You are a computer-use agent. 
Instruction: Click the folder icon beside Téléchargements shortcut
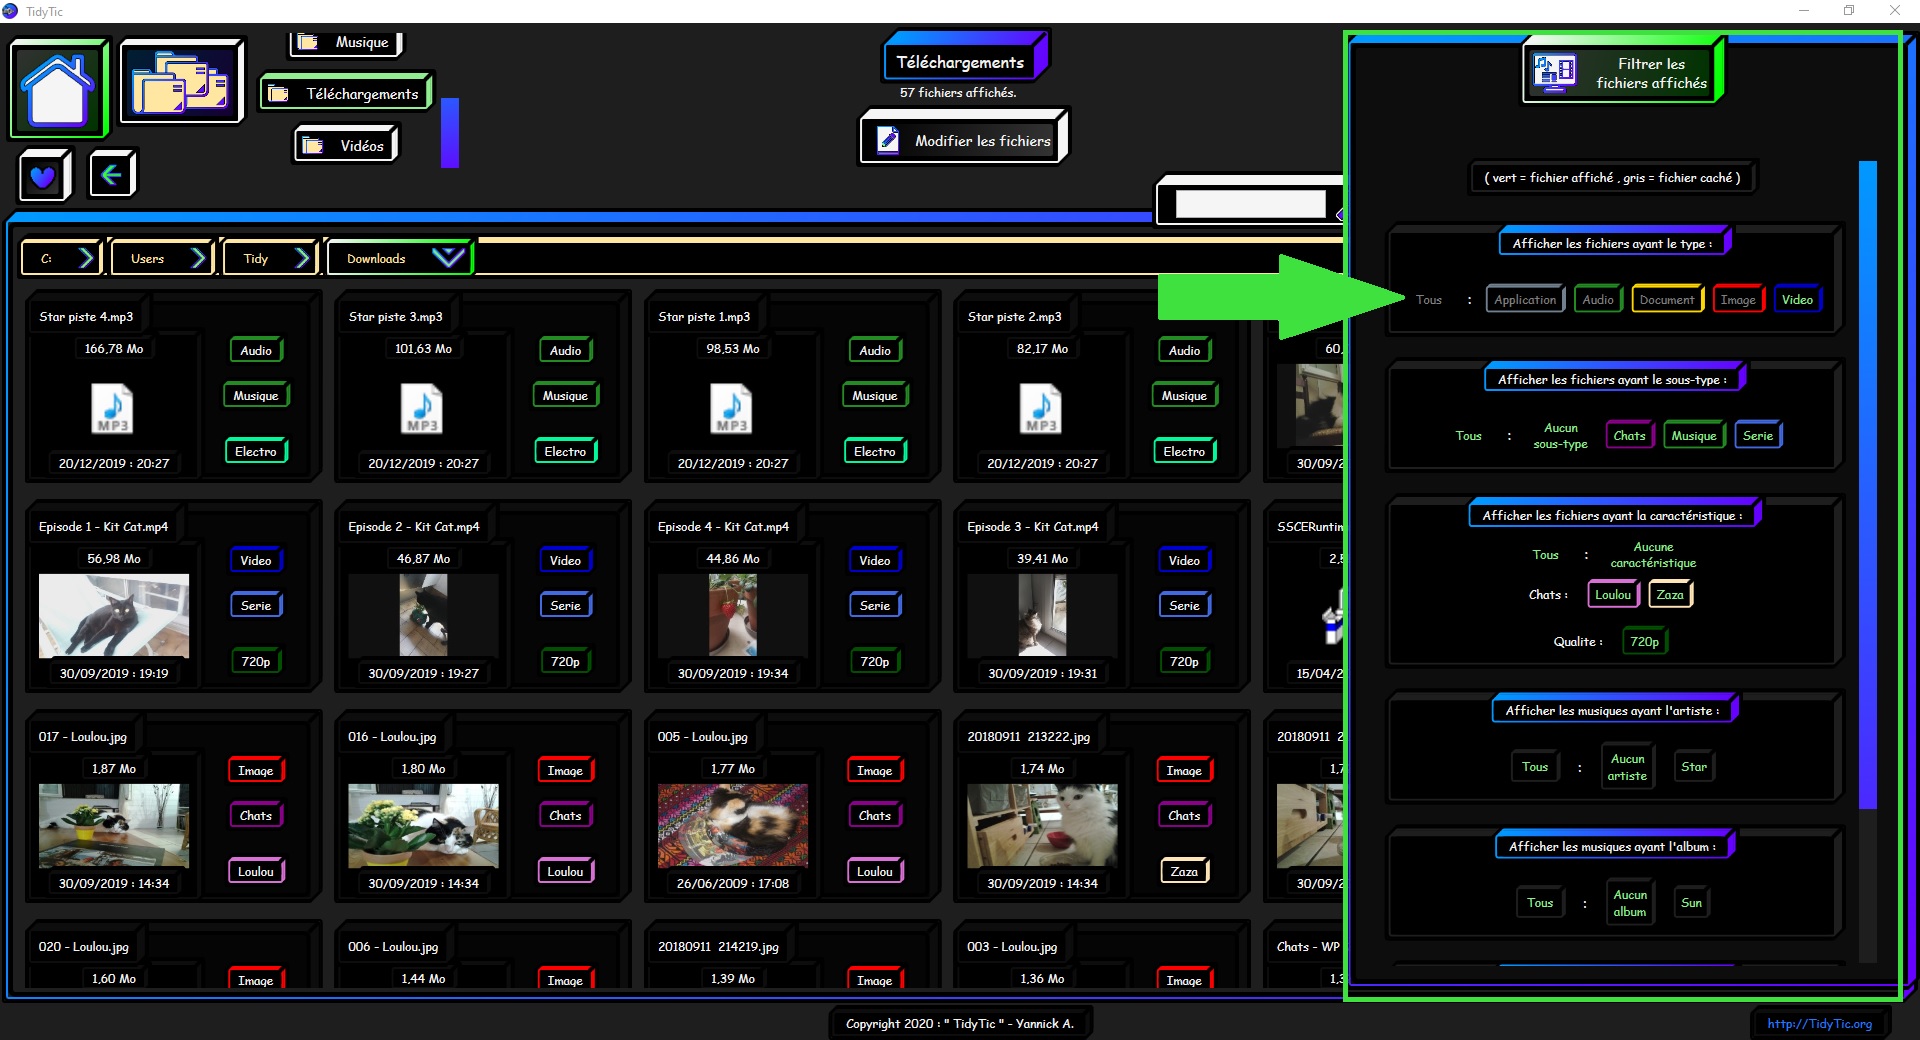coord(278,93)
